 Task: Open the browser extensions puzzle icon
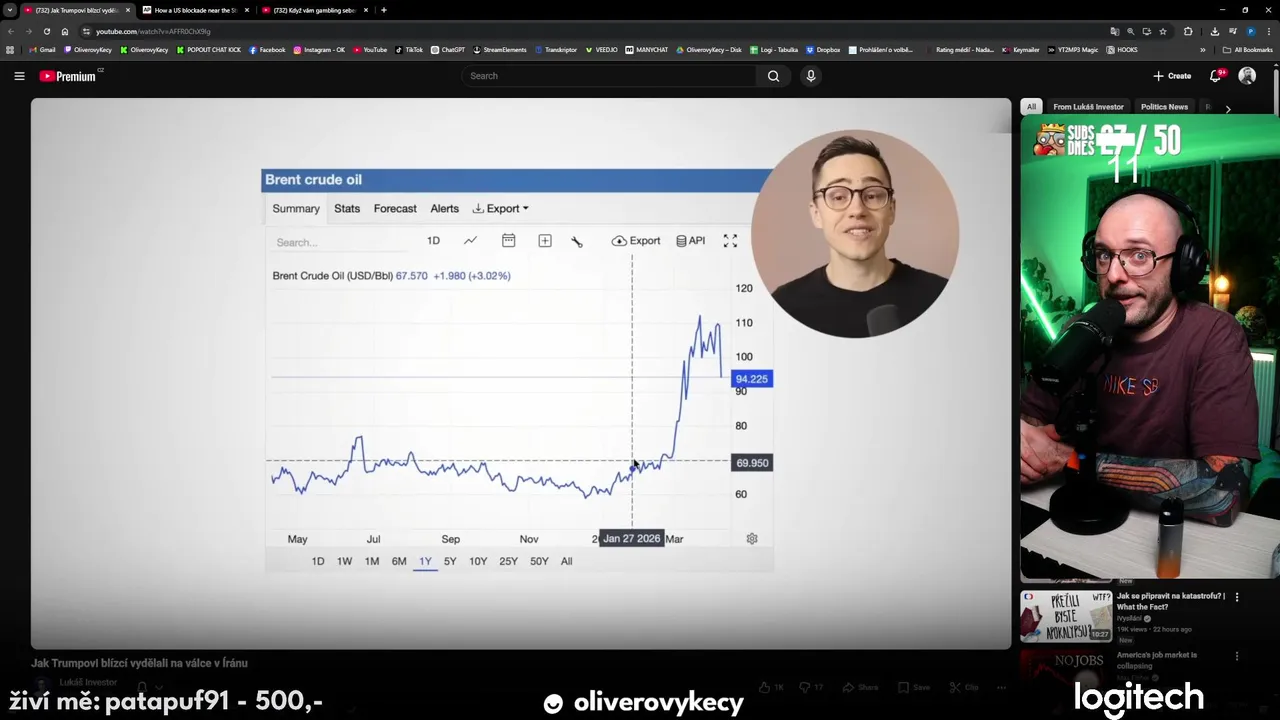pos(1188,31)
